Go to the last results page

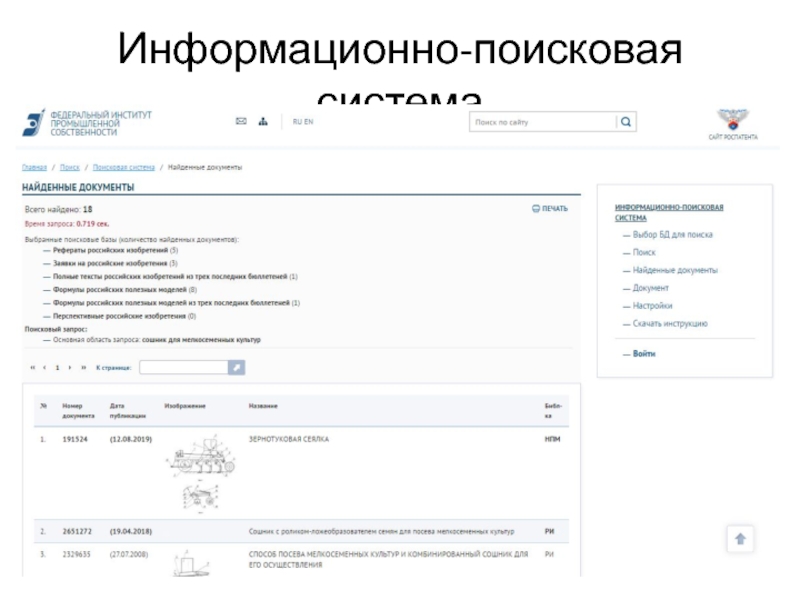tap(83, 368)
